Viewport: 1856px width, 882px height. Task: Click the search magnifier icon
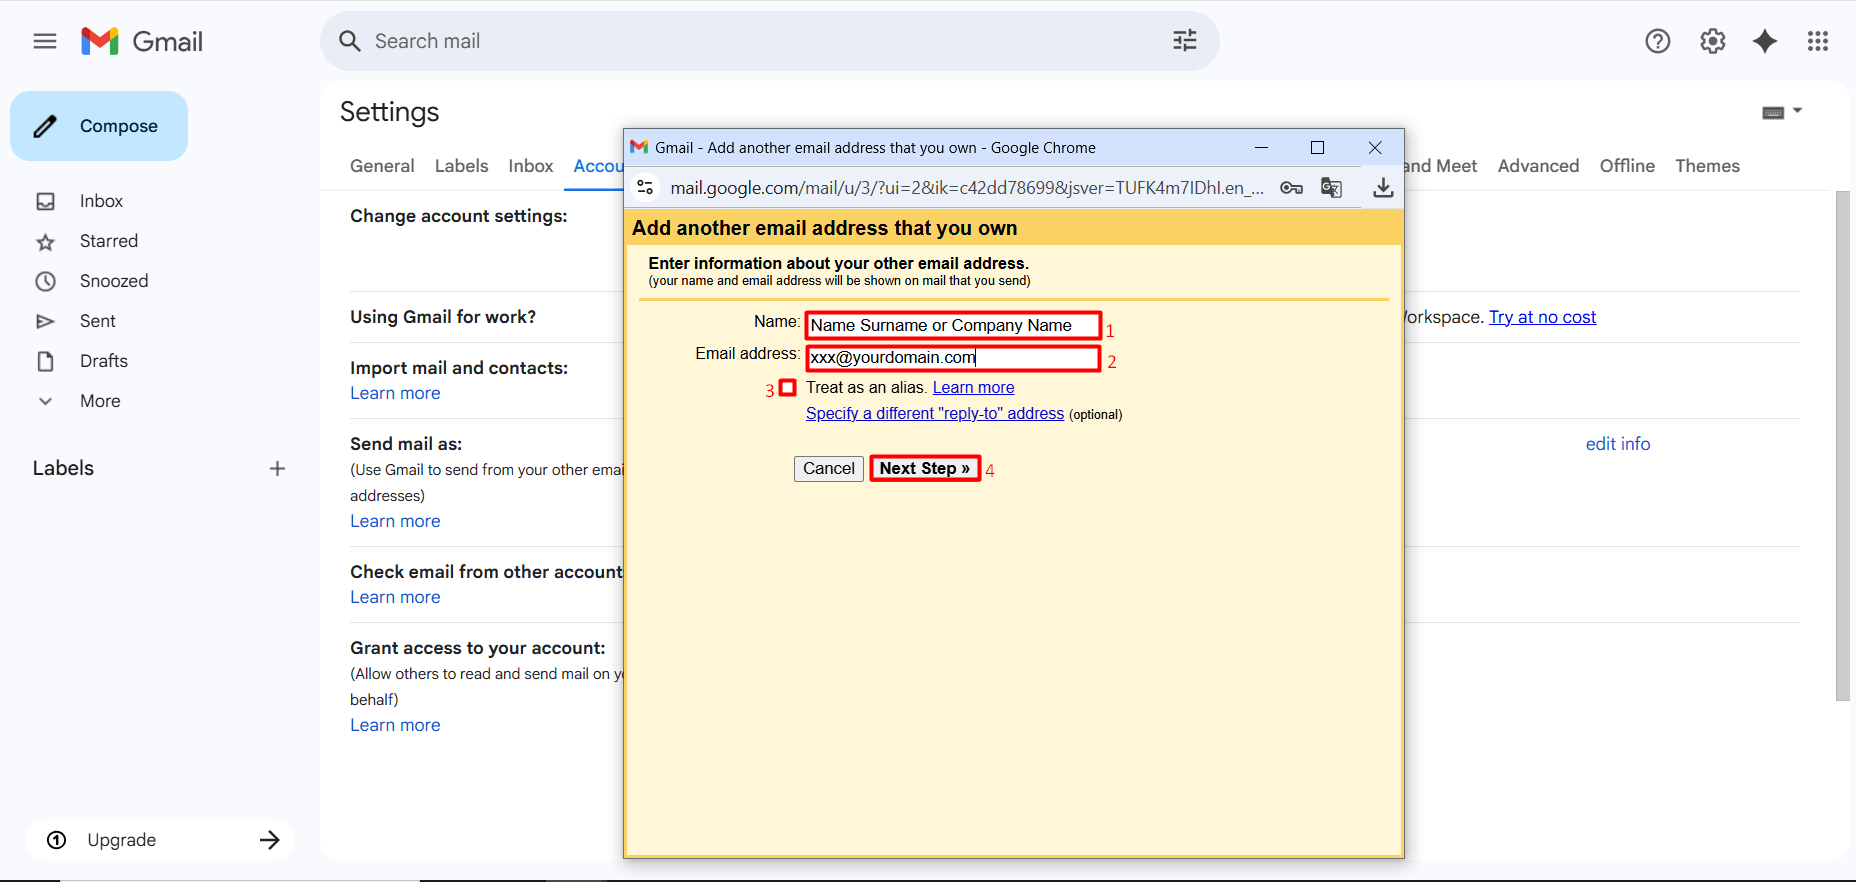tap(350, 41)
